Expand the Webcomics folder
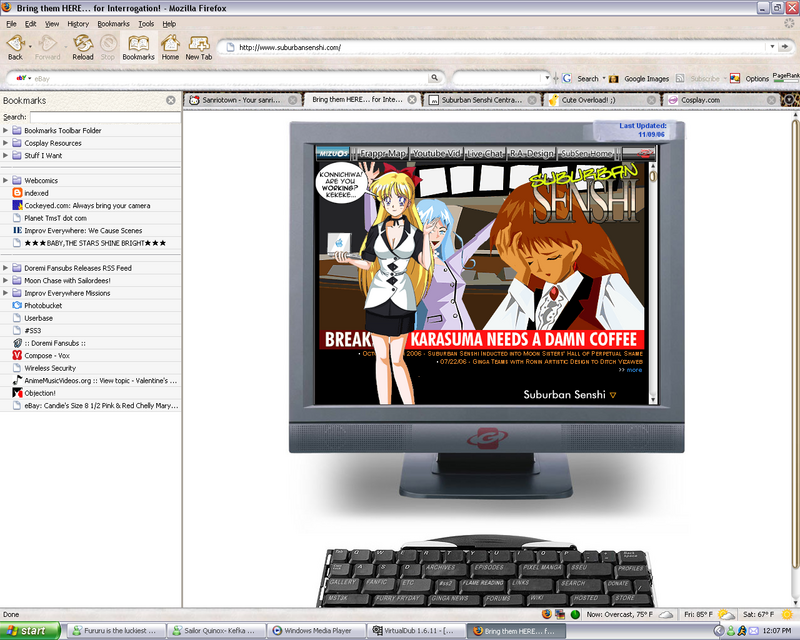 click(6, 180)
